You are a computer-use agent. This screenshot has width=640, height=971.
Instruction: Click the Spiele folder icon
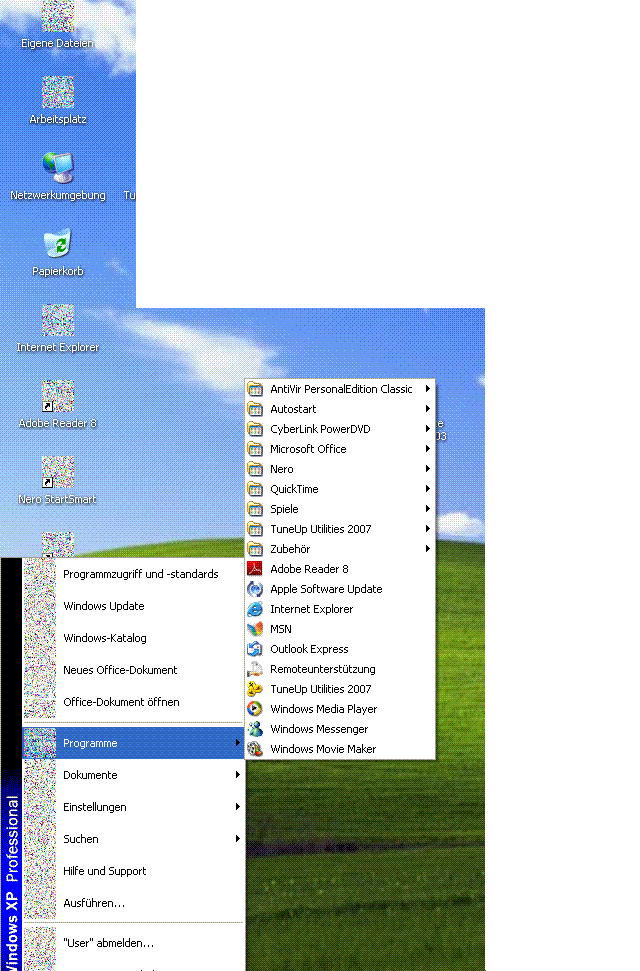(255, 509)
